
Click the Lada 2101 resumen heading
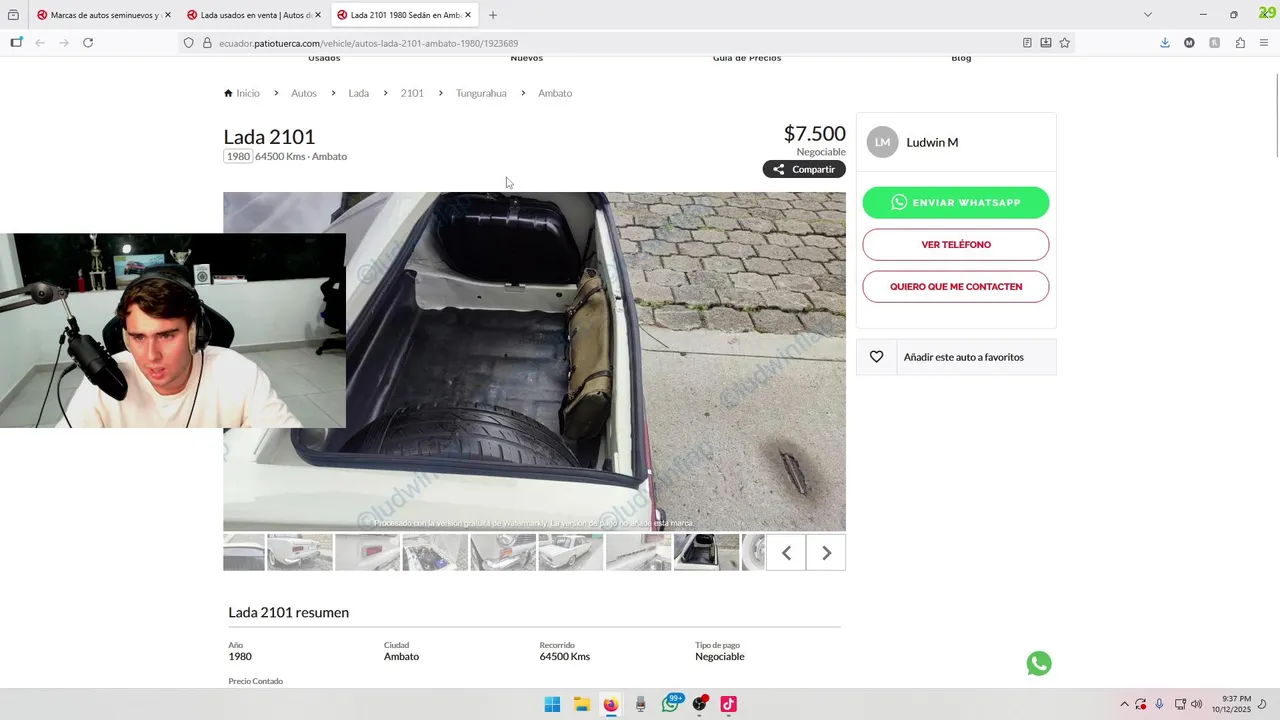pos(288,612)
